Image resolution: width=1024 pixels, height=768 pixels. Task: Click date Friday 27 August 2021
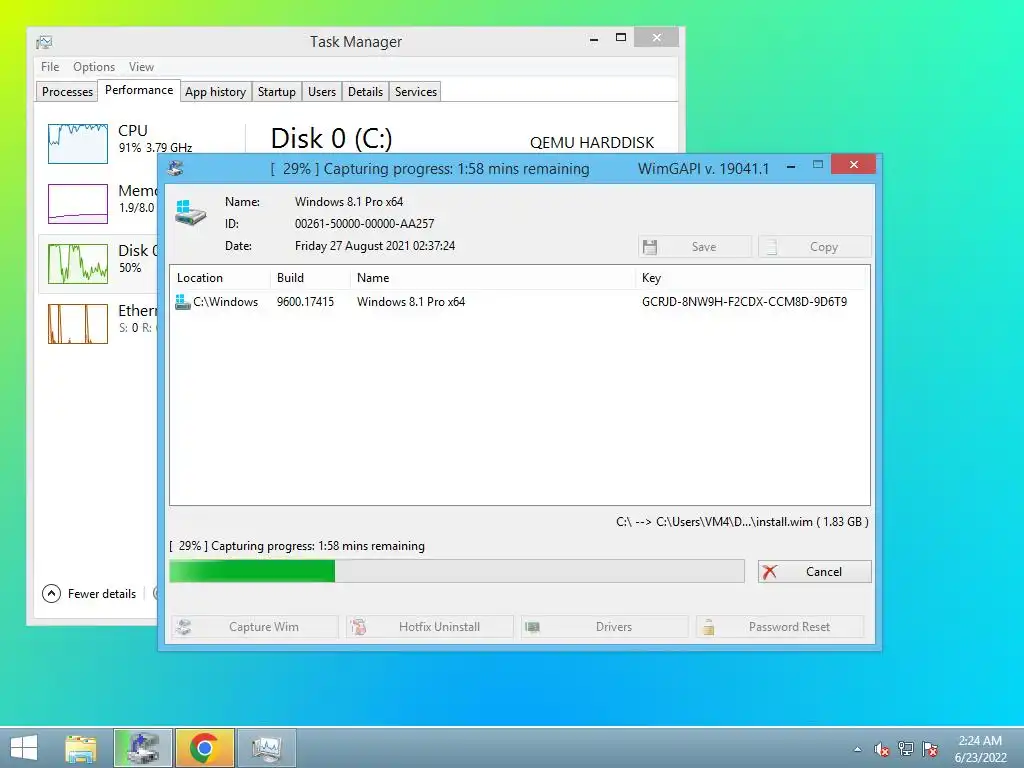click(x=375, y=246)
